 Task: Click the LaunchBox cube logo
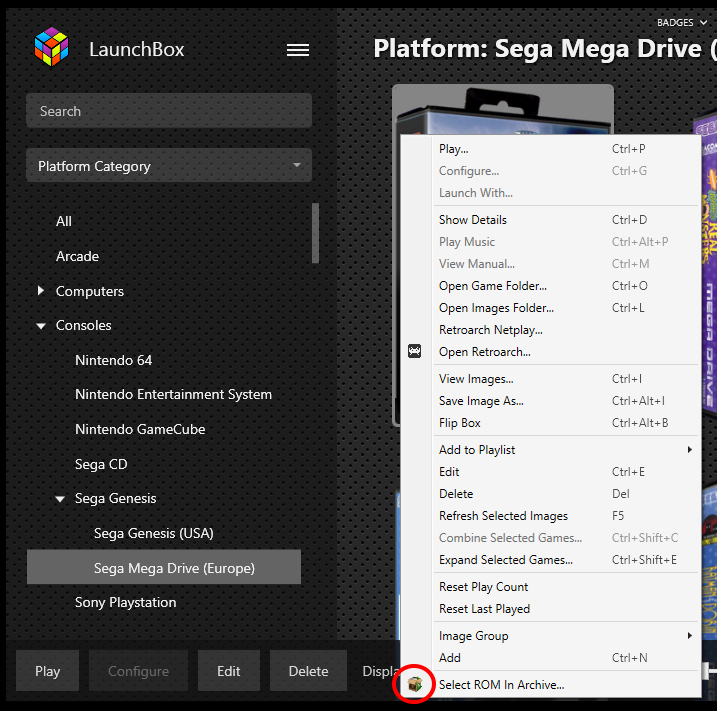(52, 48)
